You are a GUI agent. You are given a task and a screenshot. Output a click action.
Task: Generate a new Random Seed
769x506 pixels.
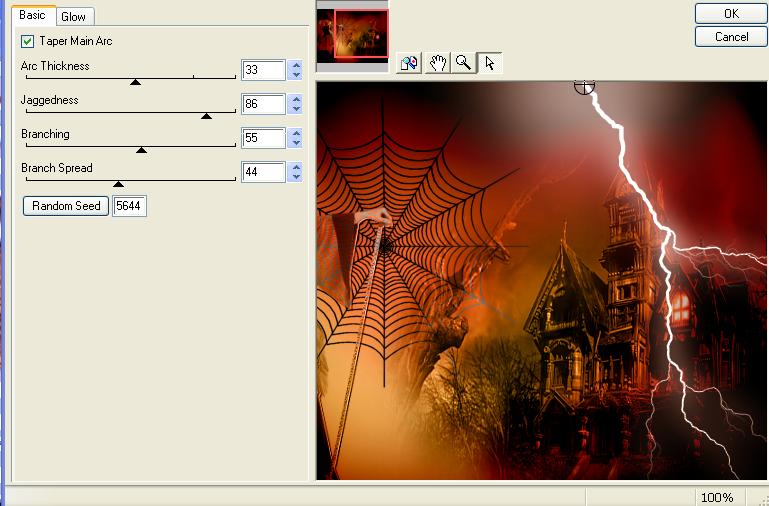[x=66, y=206]
